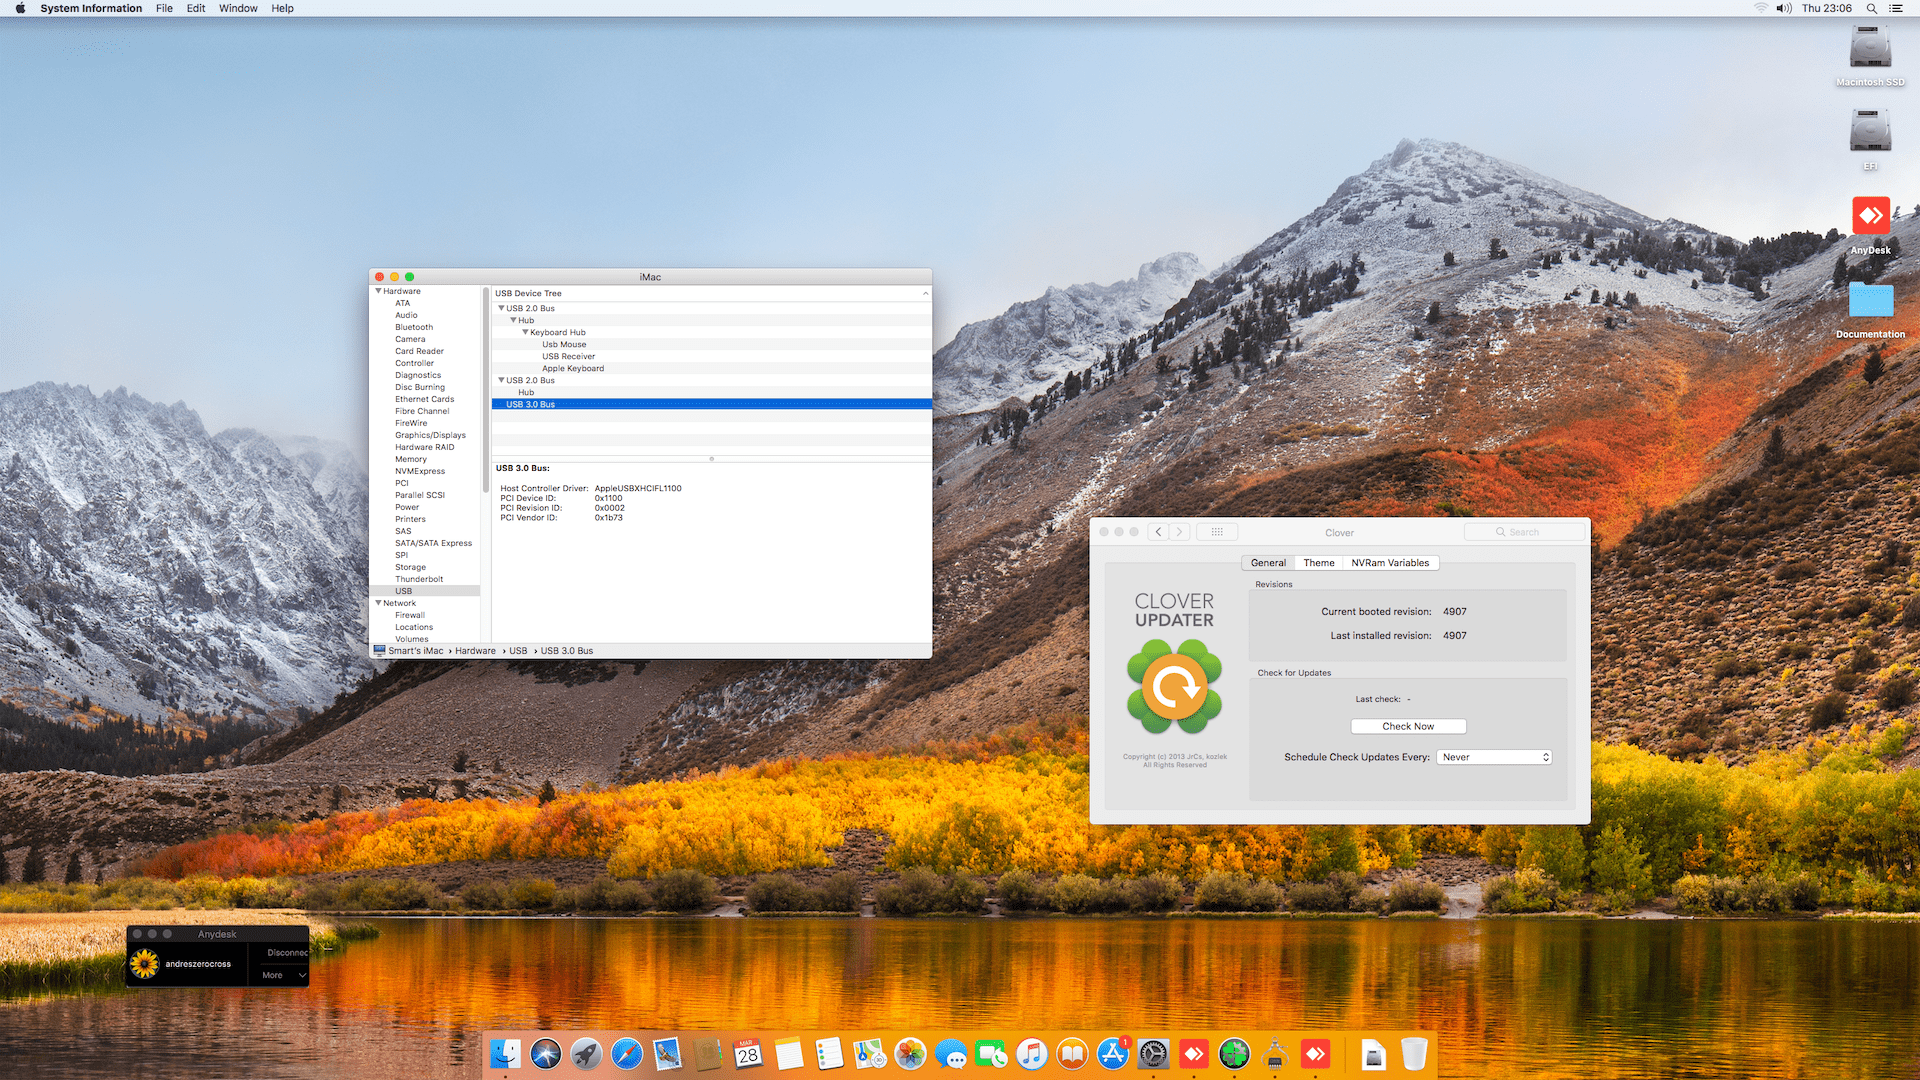Open Safari from the dock
This screenshot has width=1920, height=1080.
[627, 1053]
